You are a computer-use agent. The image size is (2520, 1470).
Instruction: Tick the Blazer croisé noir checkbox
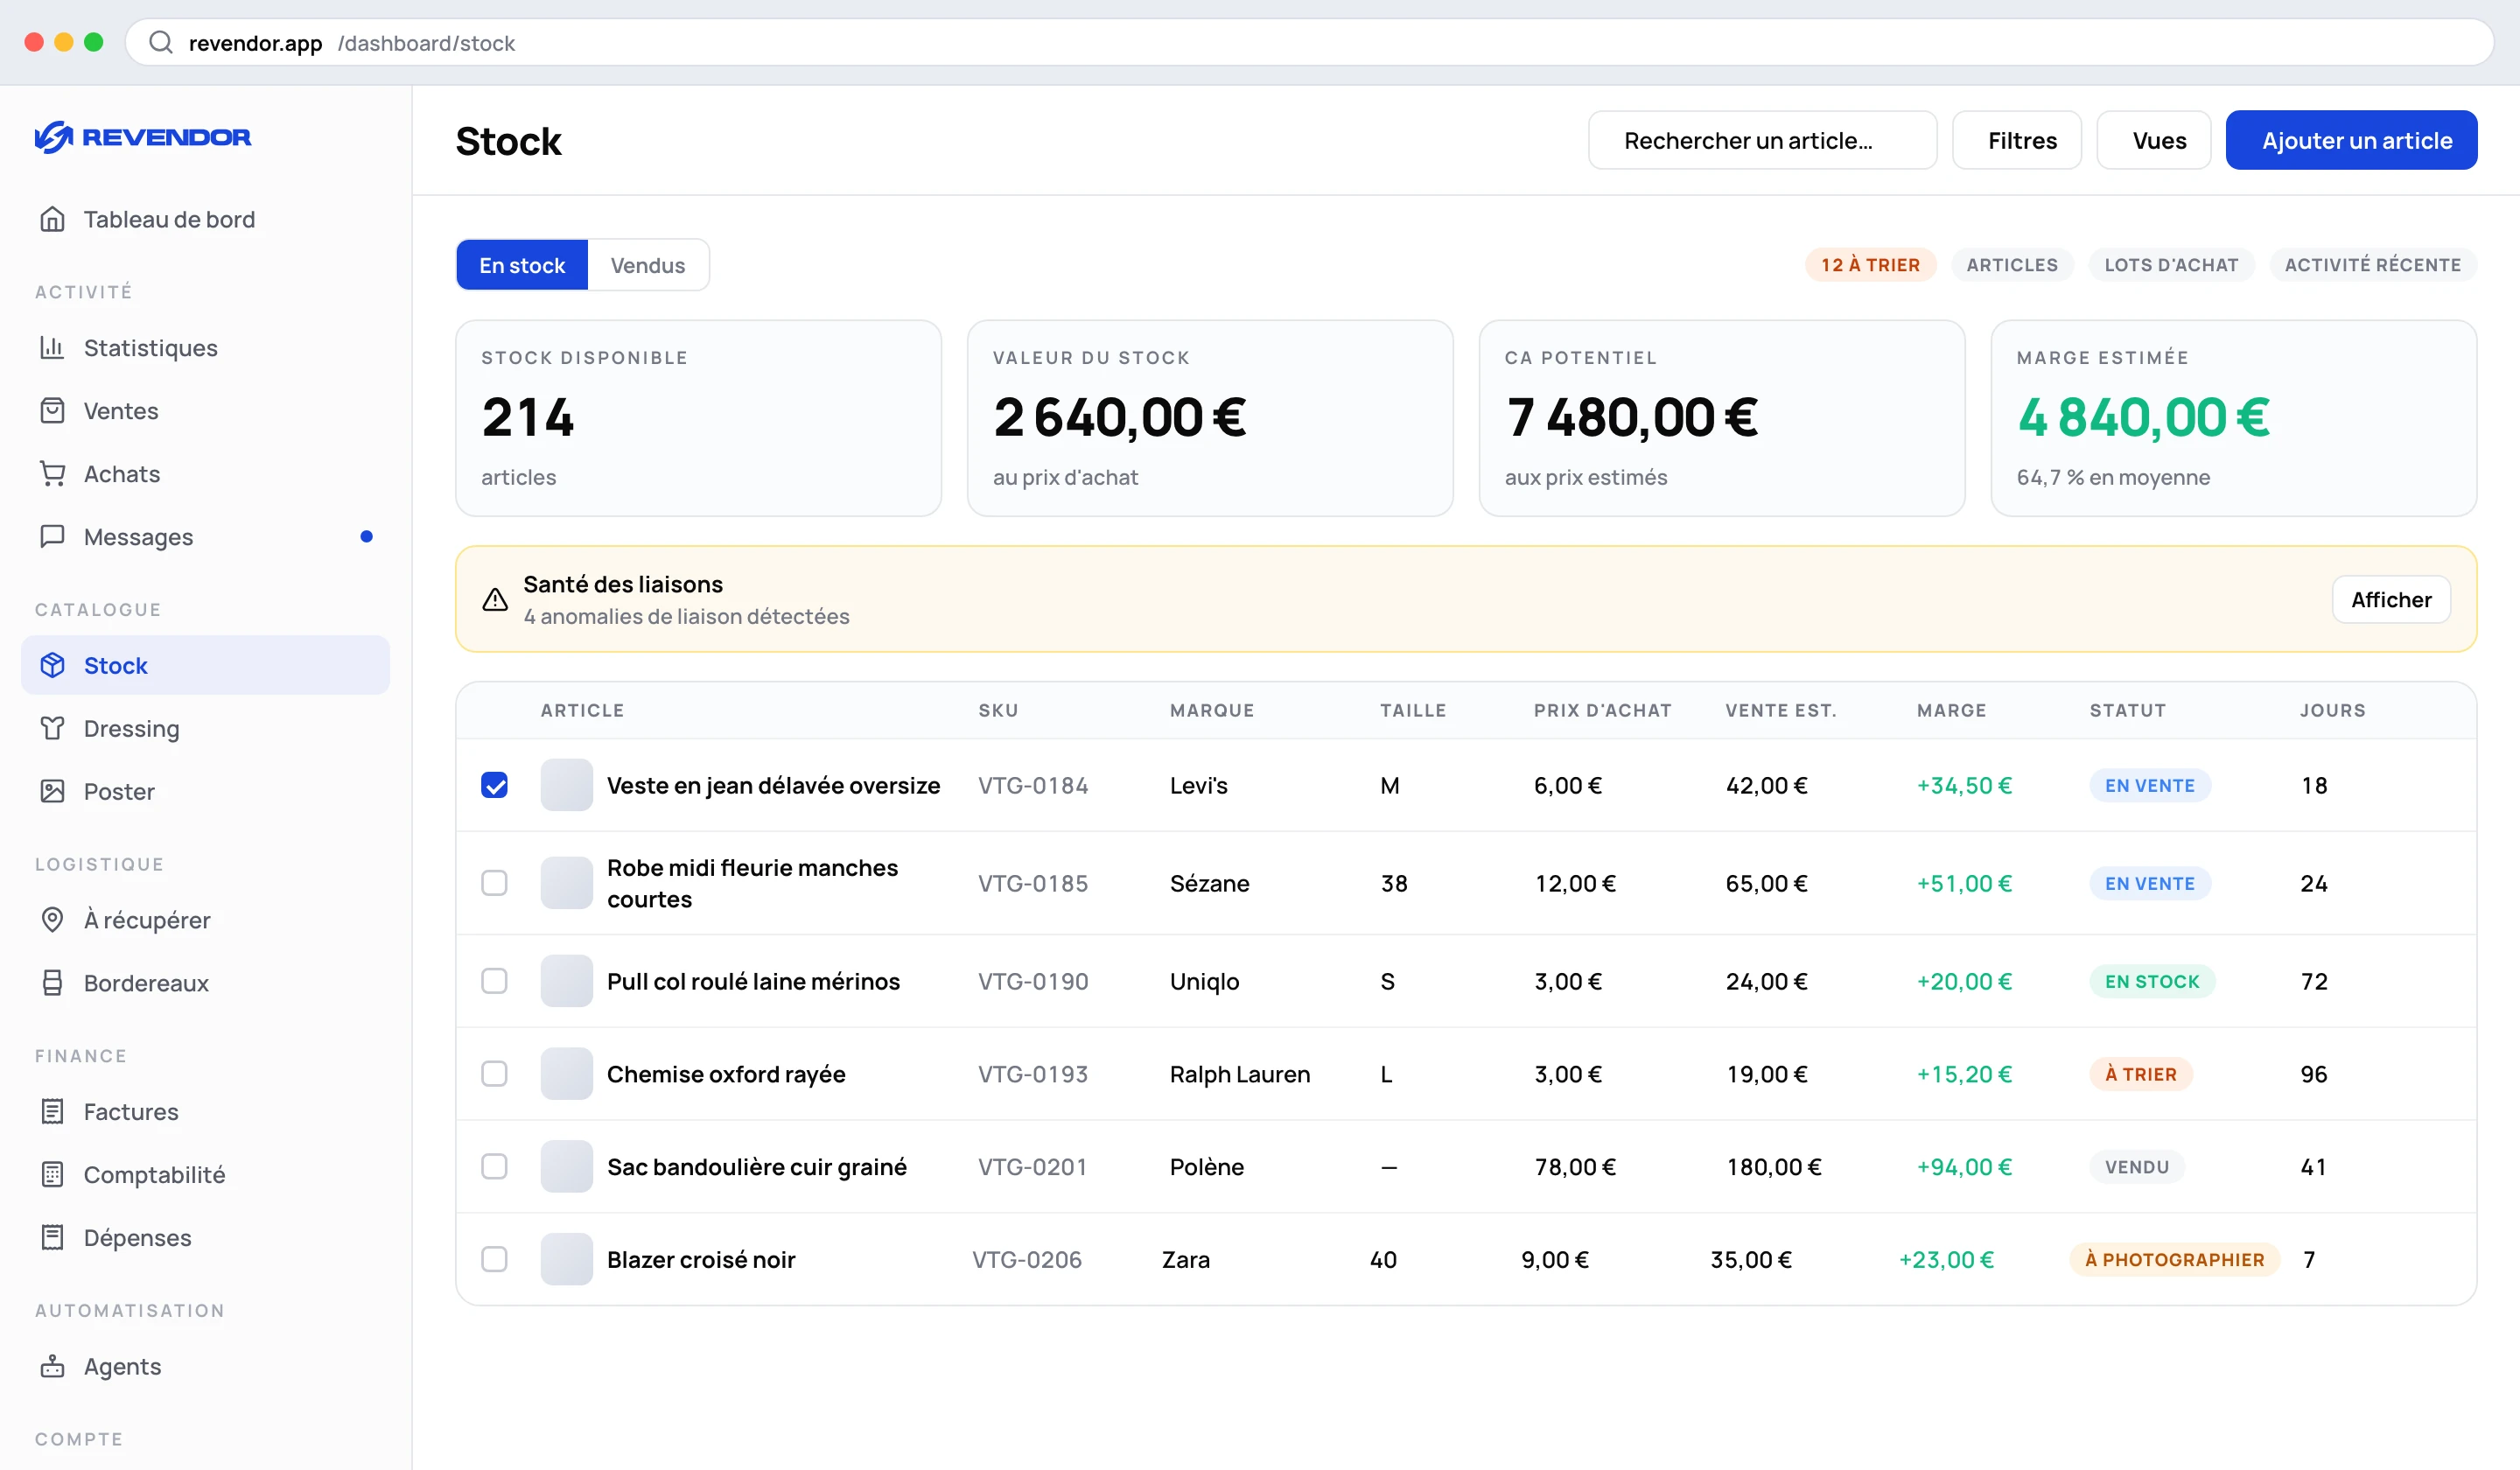pos(494,1259)
